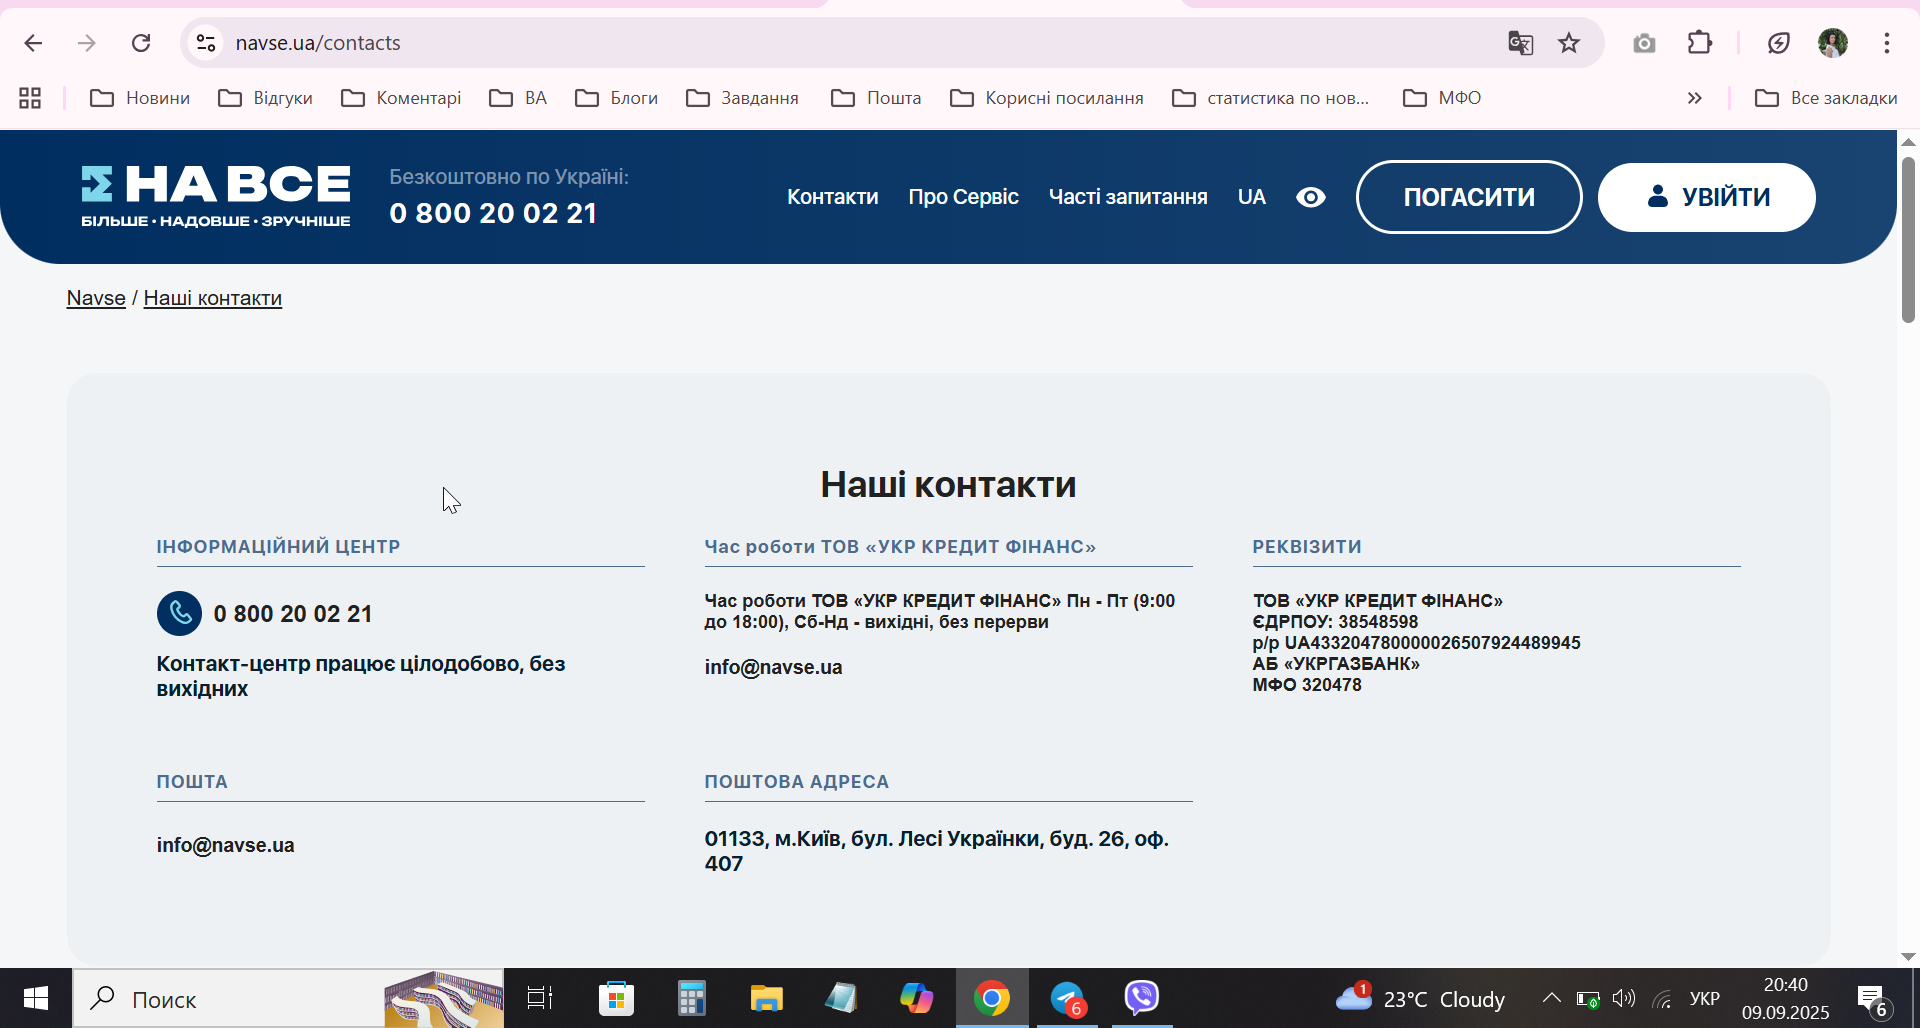Click the browser forward arrow
The height and width of the screenshot is (1028, 1920).
[87, 43]
